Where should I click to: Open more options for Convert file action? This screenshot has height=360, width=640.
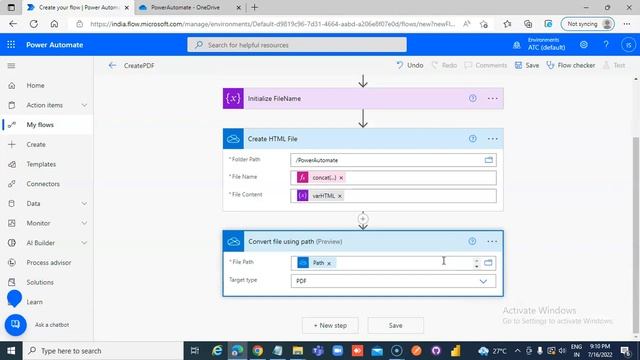point(492,241)
